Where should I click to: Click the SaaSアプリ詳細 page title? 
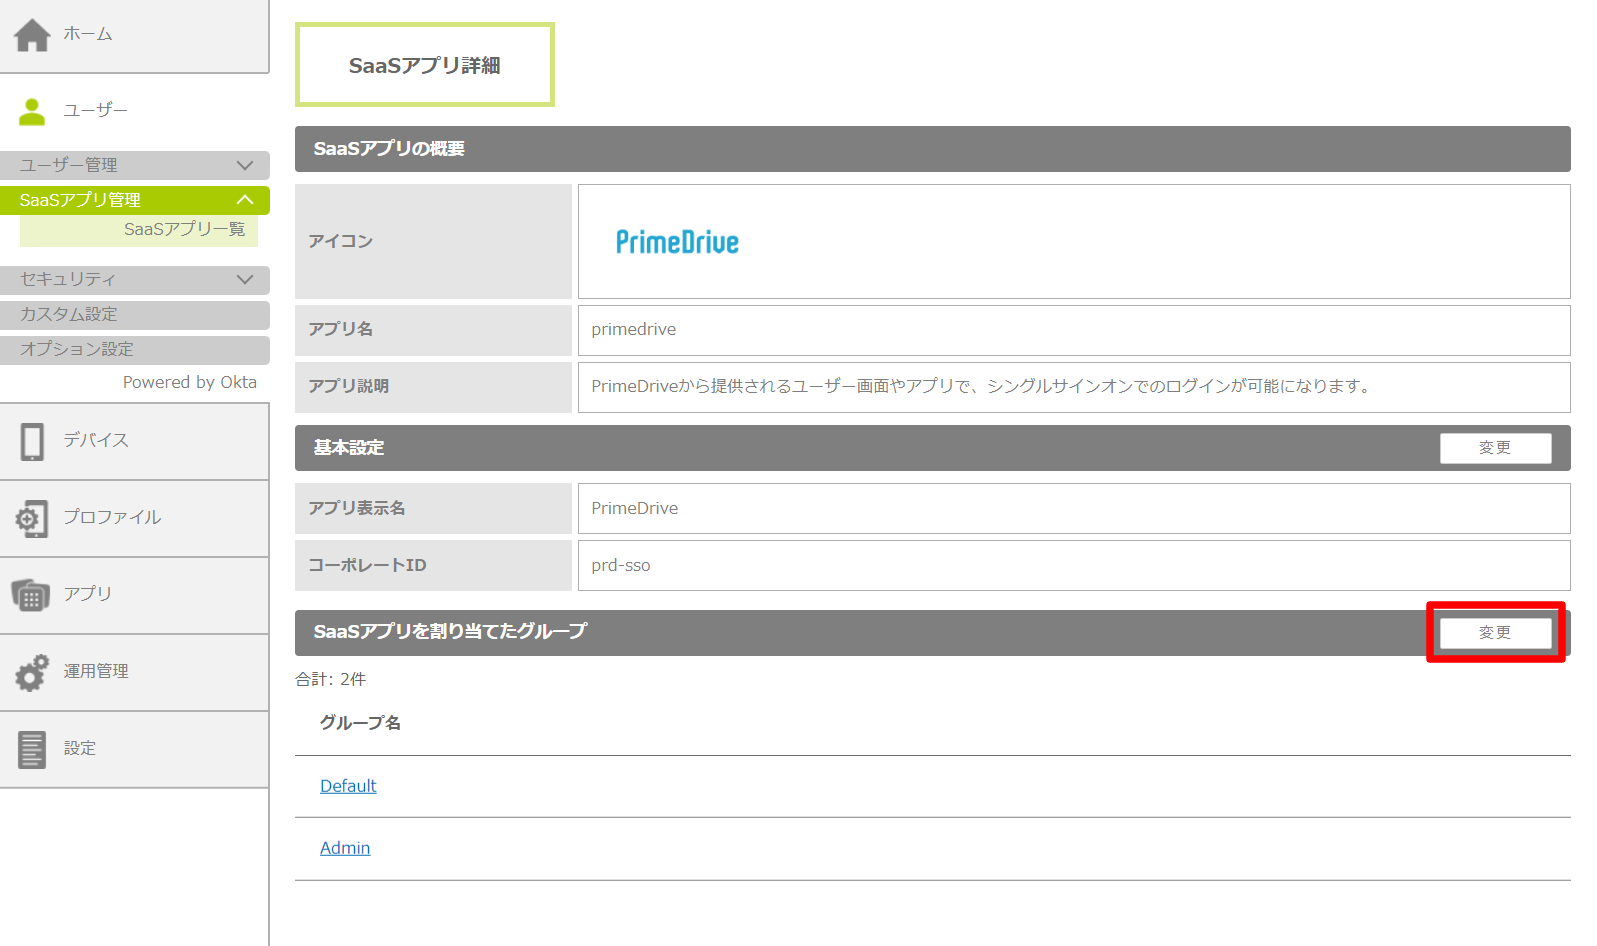[424, 65]
